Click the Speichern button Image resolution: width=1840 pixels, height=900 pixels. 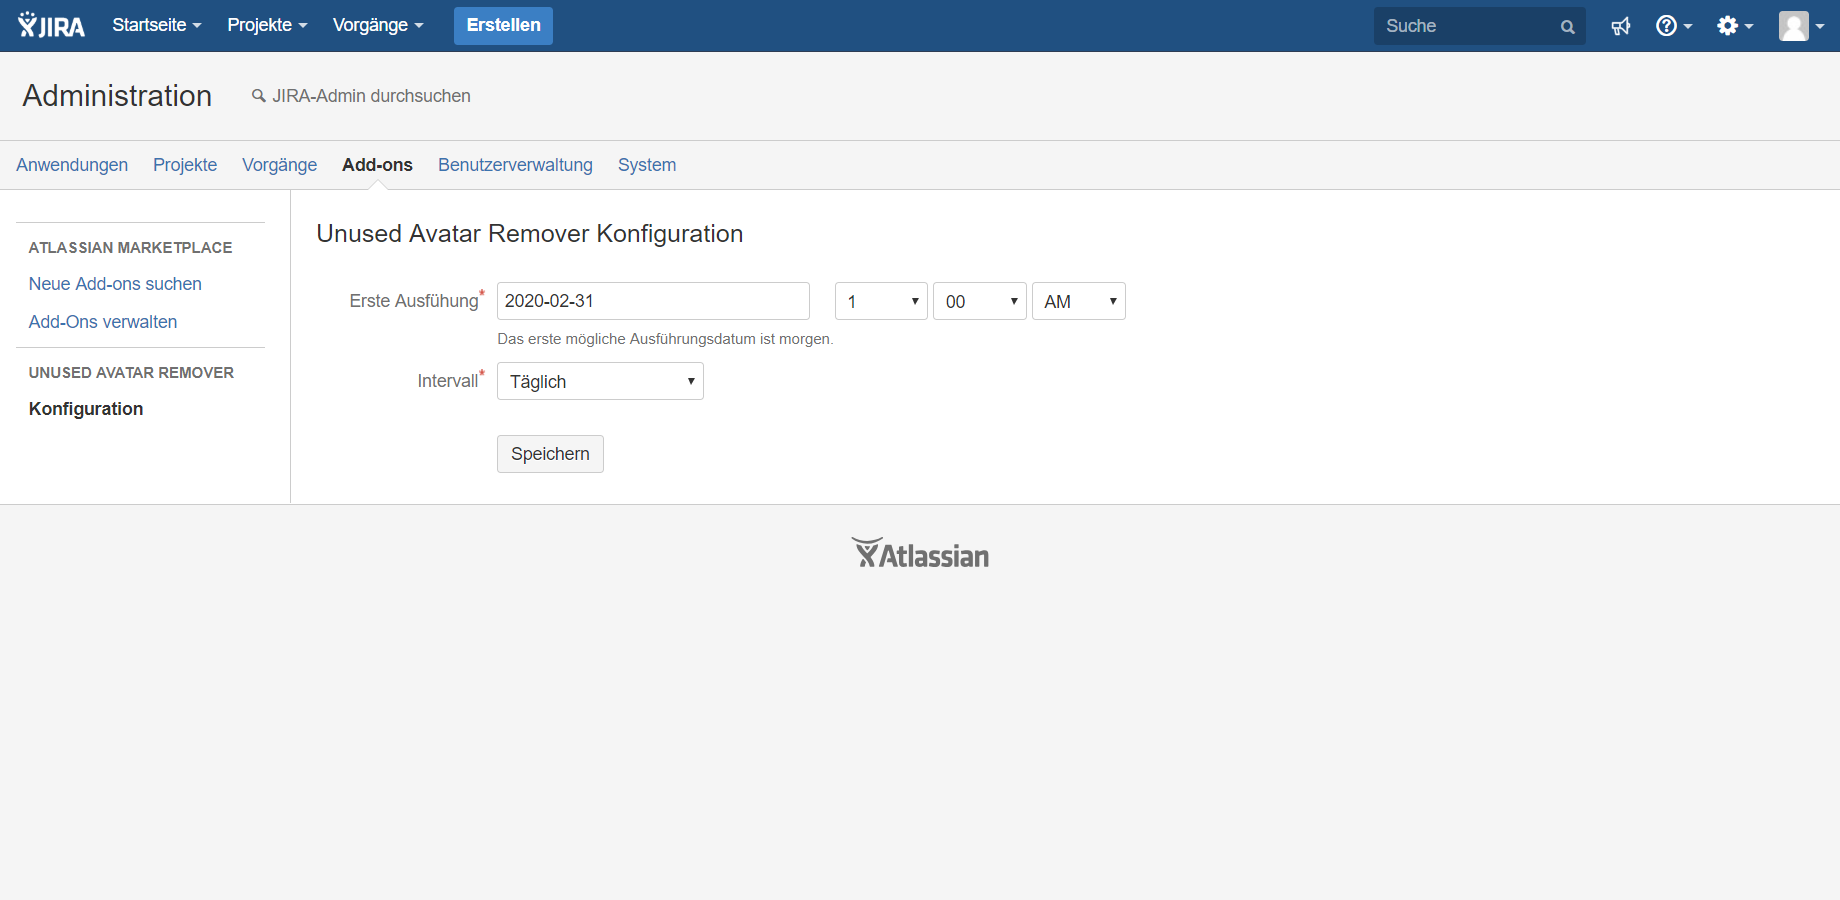click(550, 454)
